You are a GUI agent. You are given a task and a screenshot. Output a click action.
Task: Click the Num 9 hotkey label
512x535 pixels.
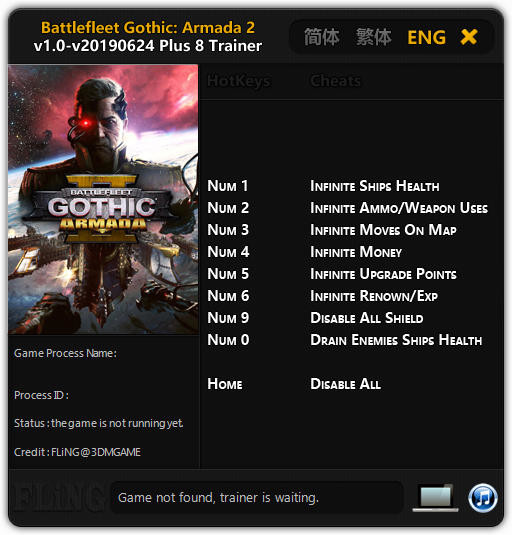tap(228, 318)
